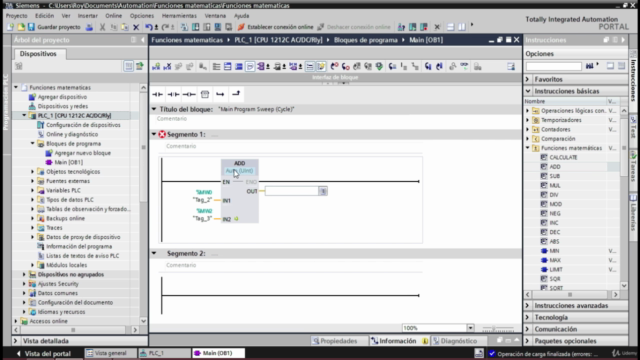Click the upload from device icon
Viewport: 640px width, 360px height.
click(x=207, y=27)
